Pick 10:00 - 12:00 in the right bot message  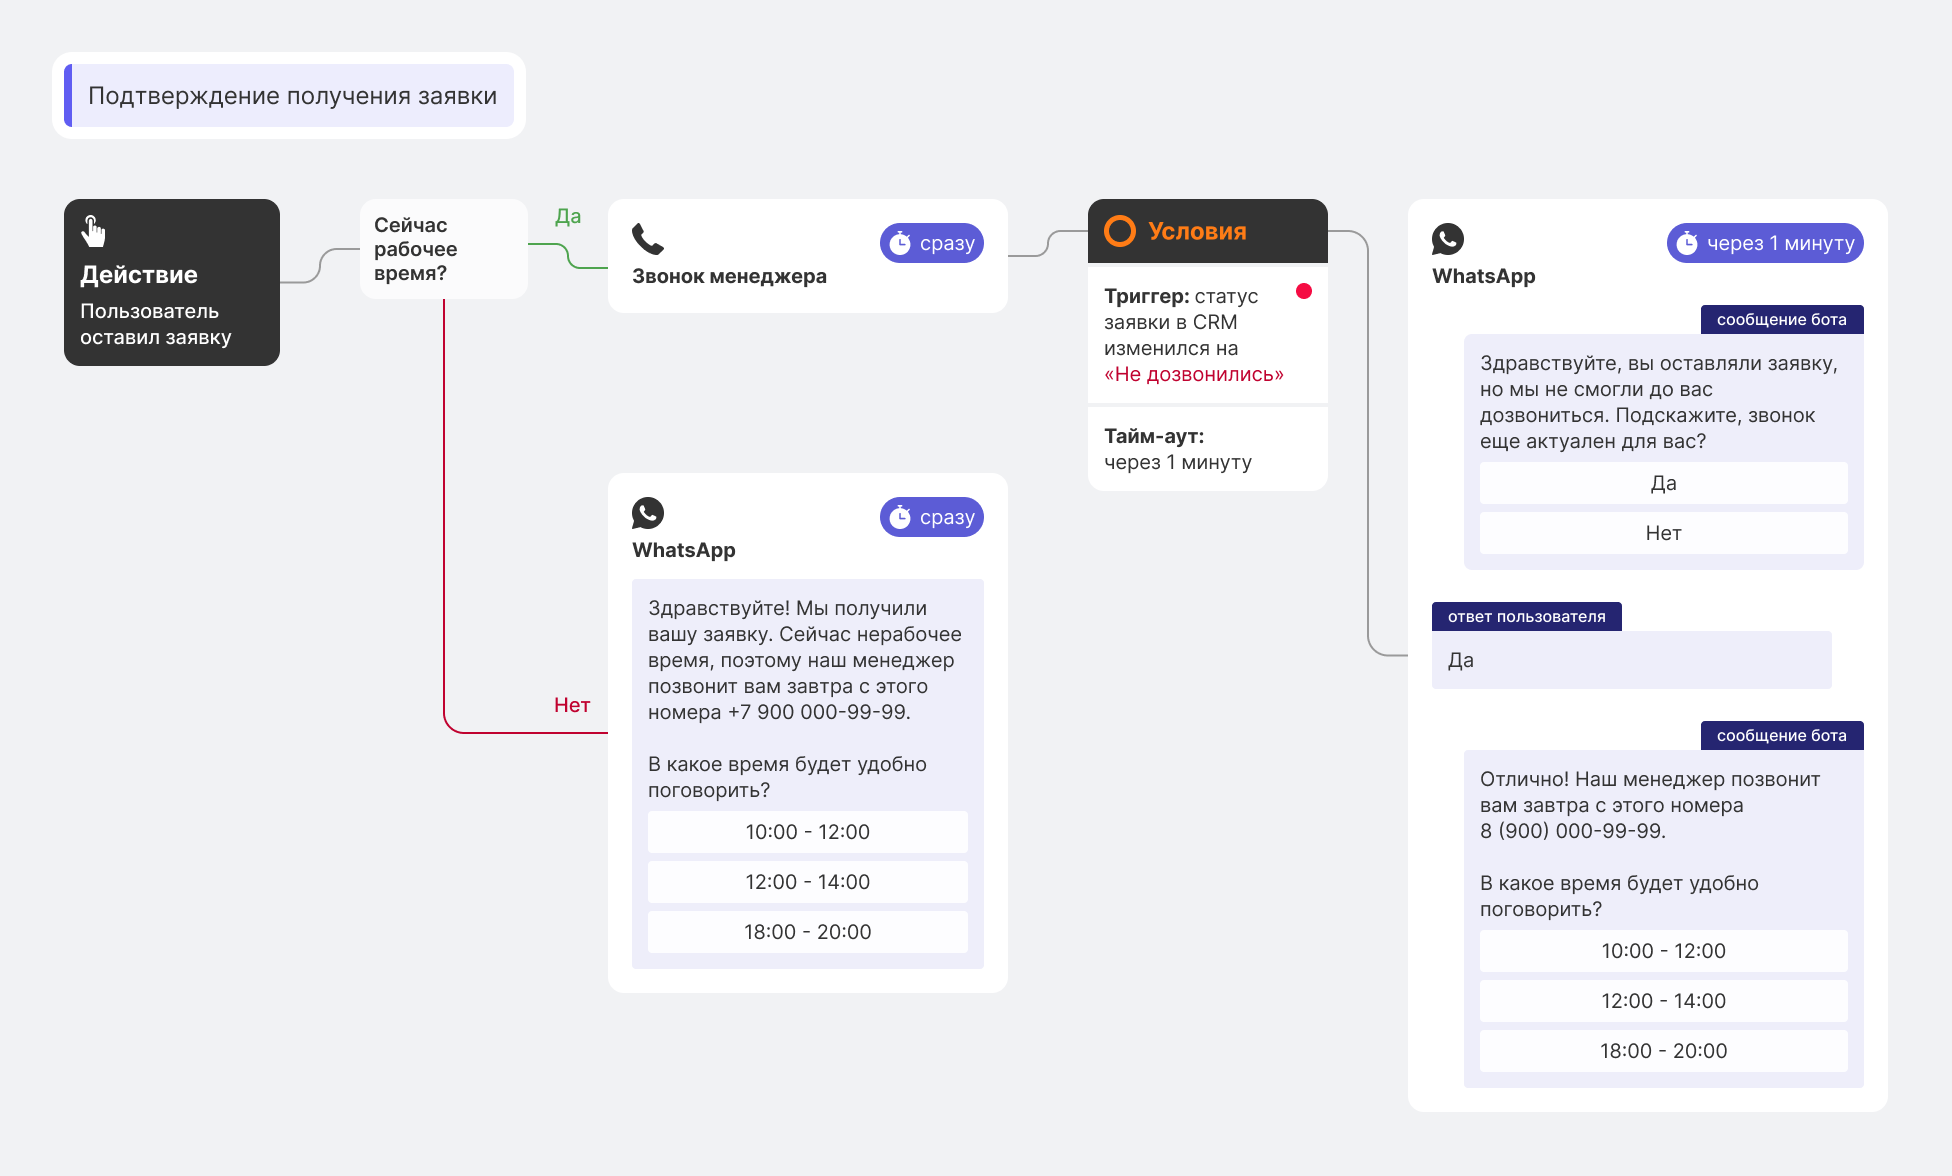pos(1664,951)
